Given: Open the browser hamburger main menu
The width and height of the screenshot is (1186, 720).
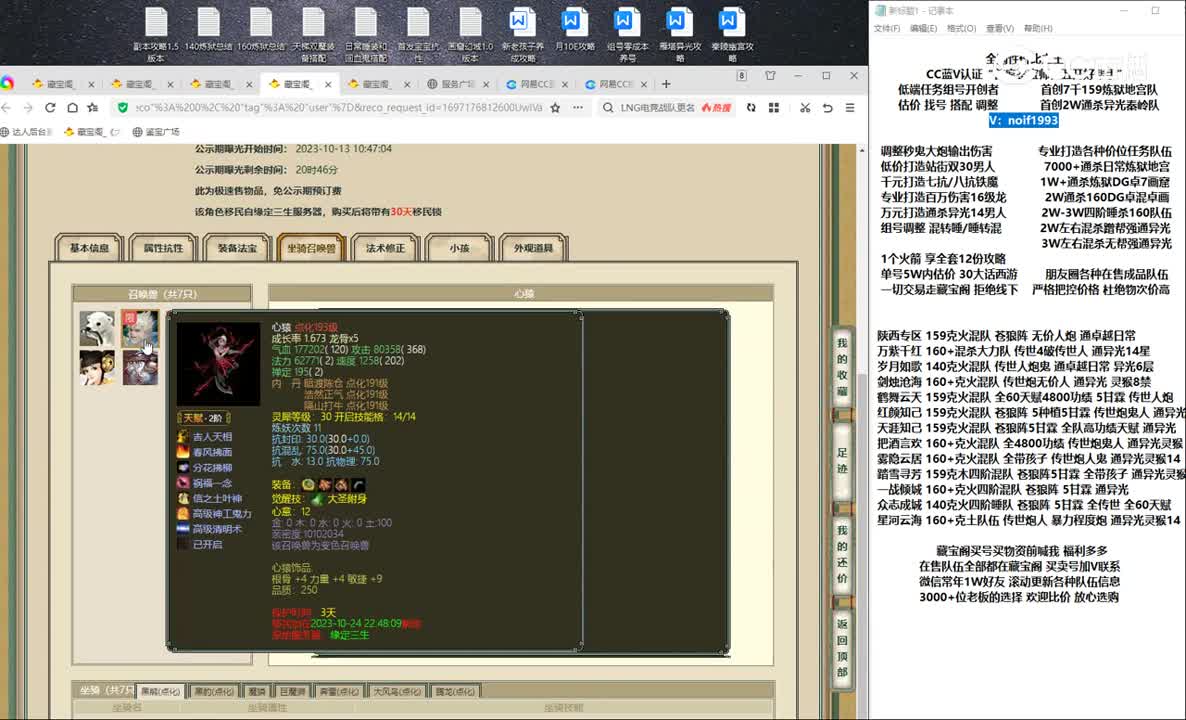Looking at the screenshot, I should click(850, 107).
